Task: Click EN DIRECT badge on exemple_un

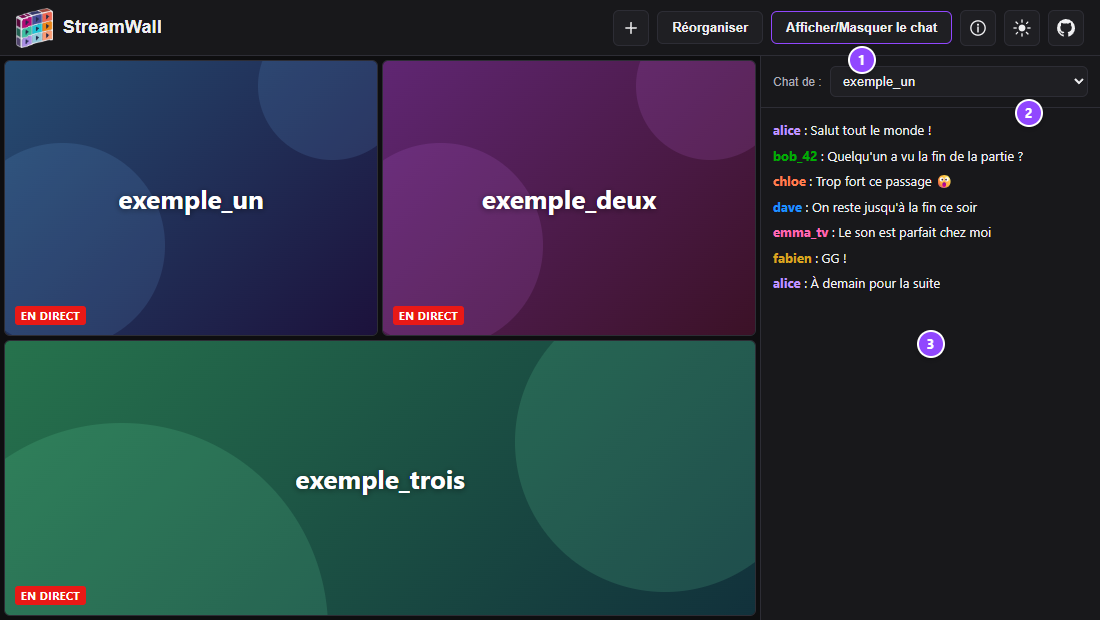Action: pos(51,316)
